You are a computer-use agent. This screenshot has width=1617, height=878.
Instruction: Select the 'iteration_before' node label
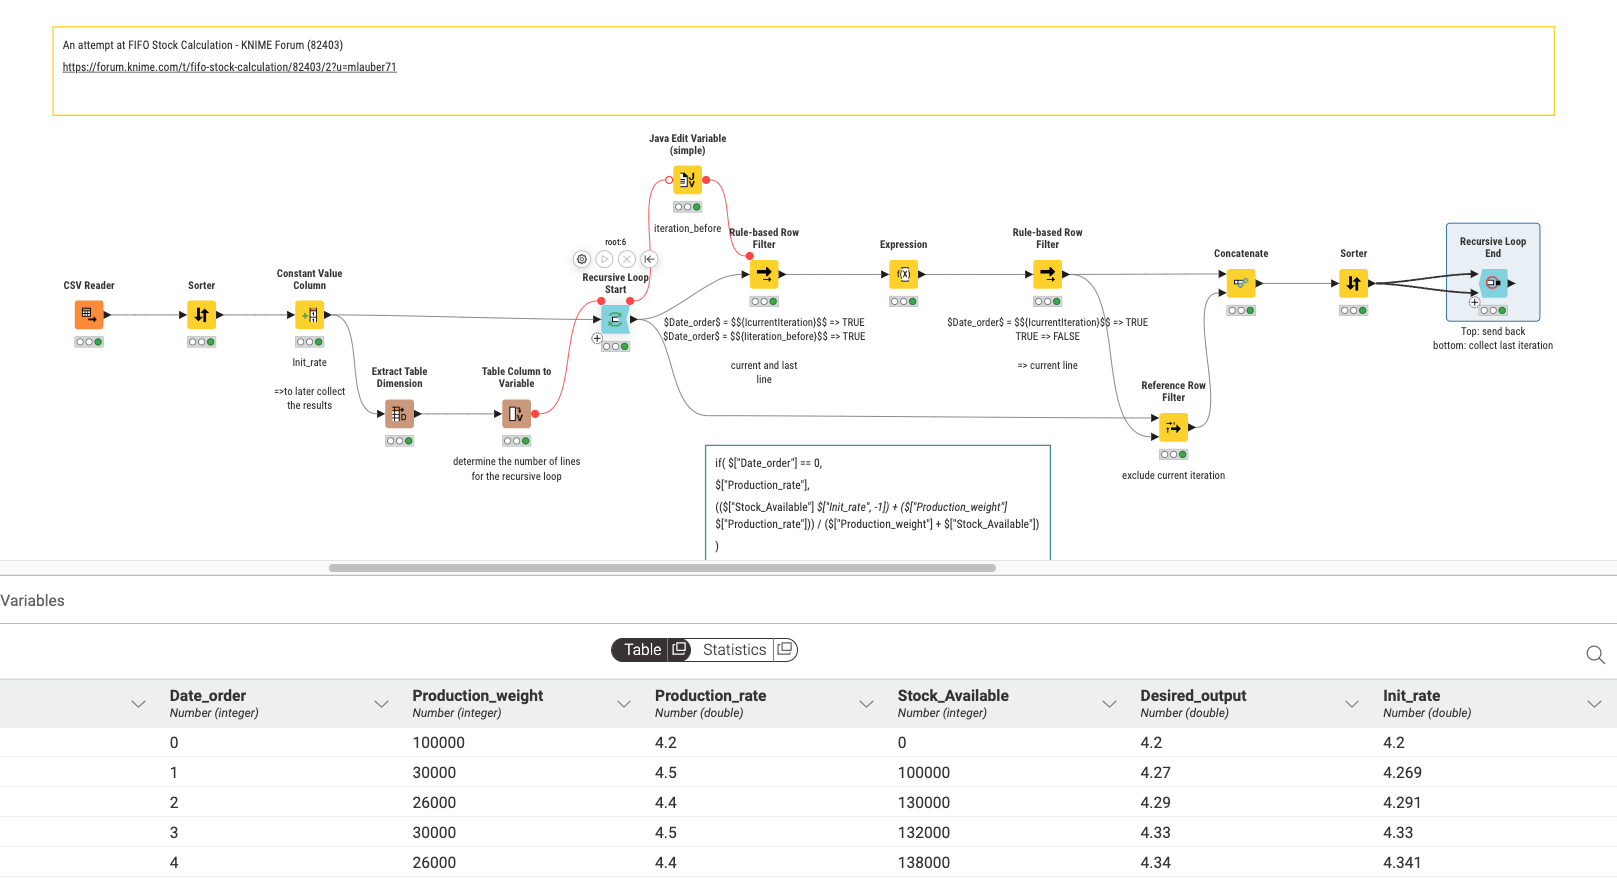(x=687, y=229)
